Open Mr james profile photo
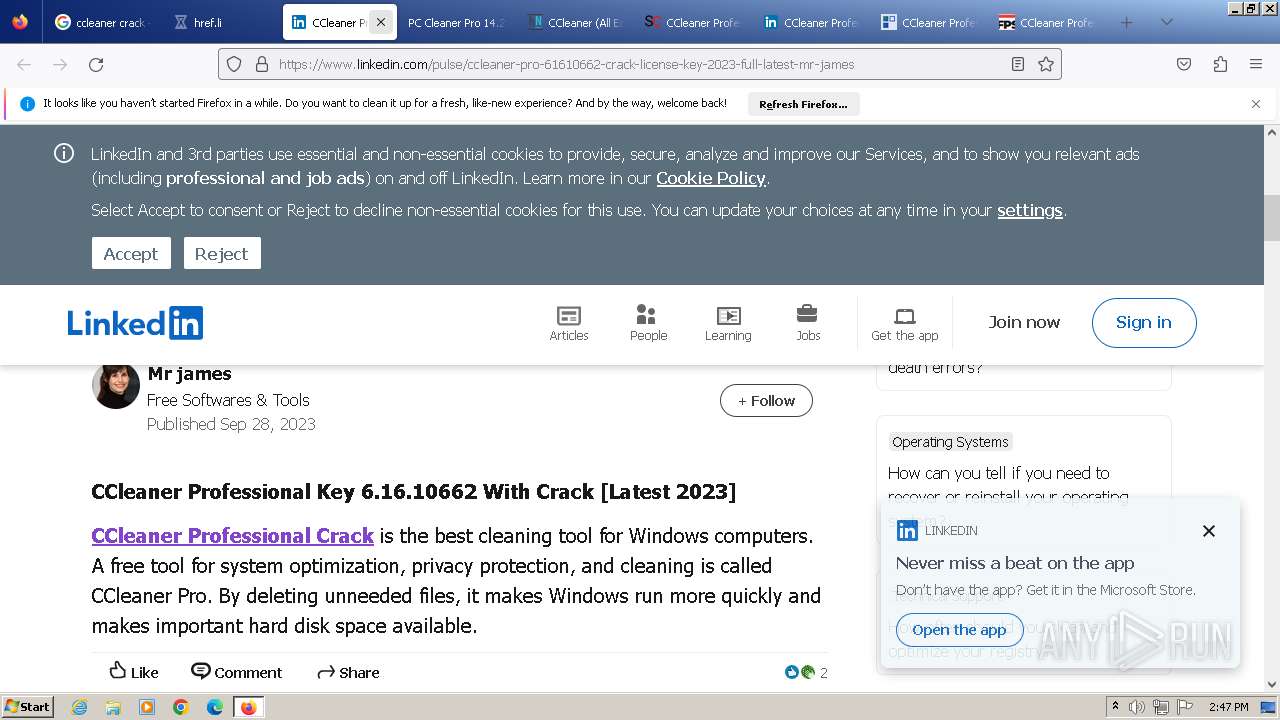 point(116,386)
